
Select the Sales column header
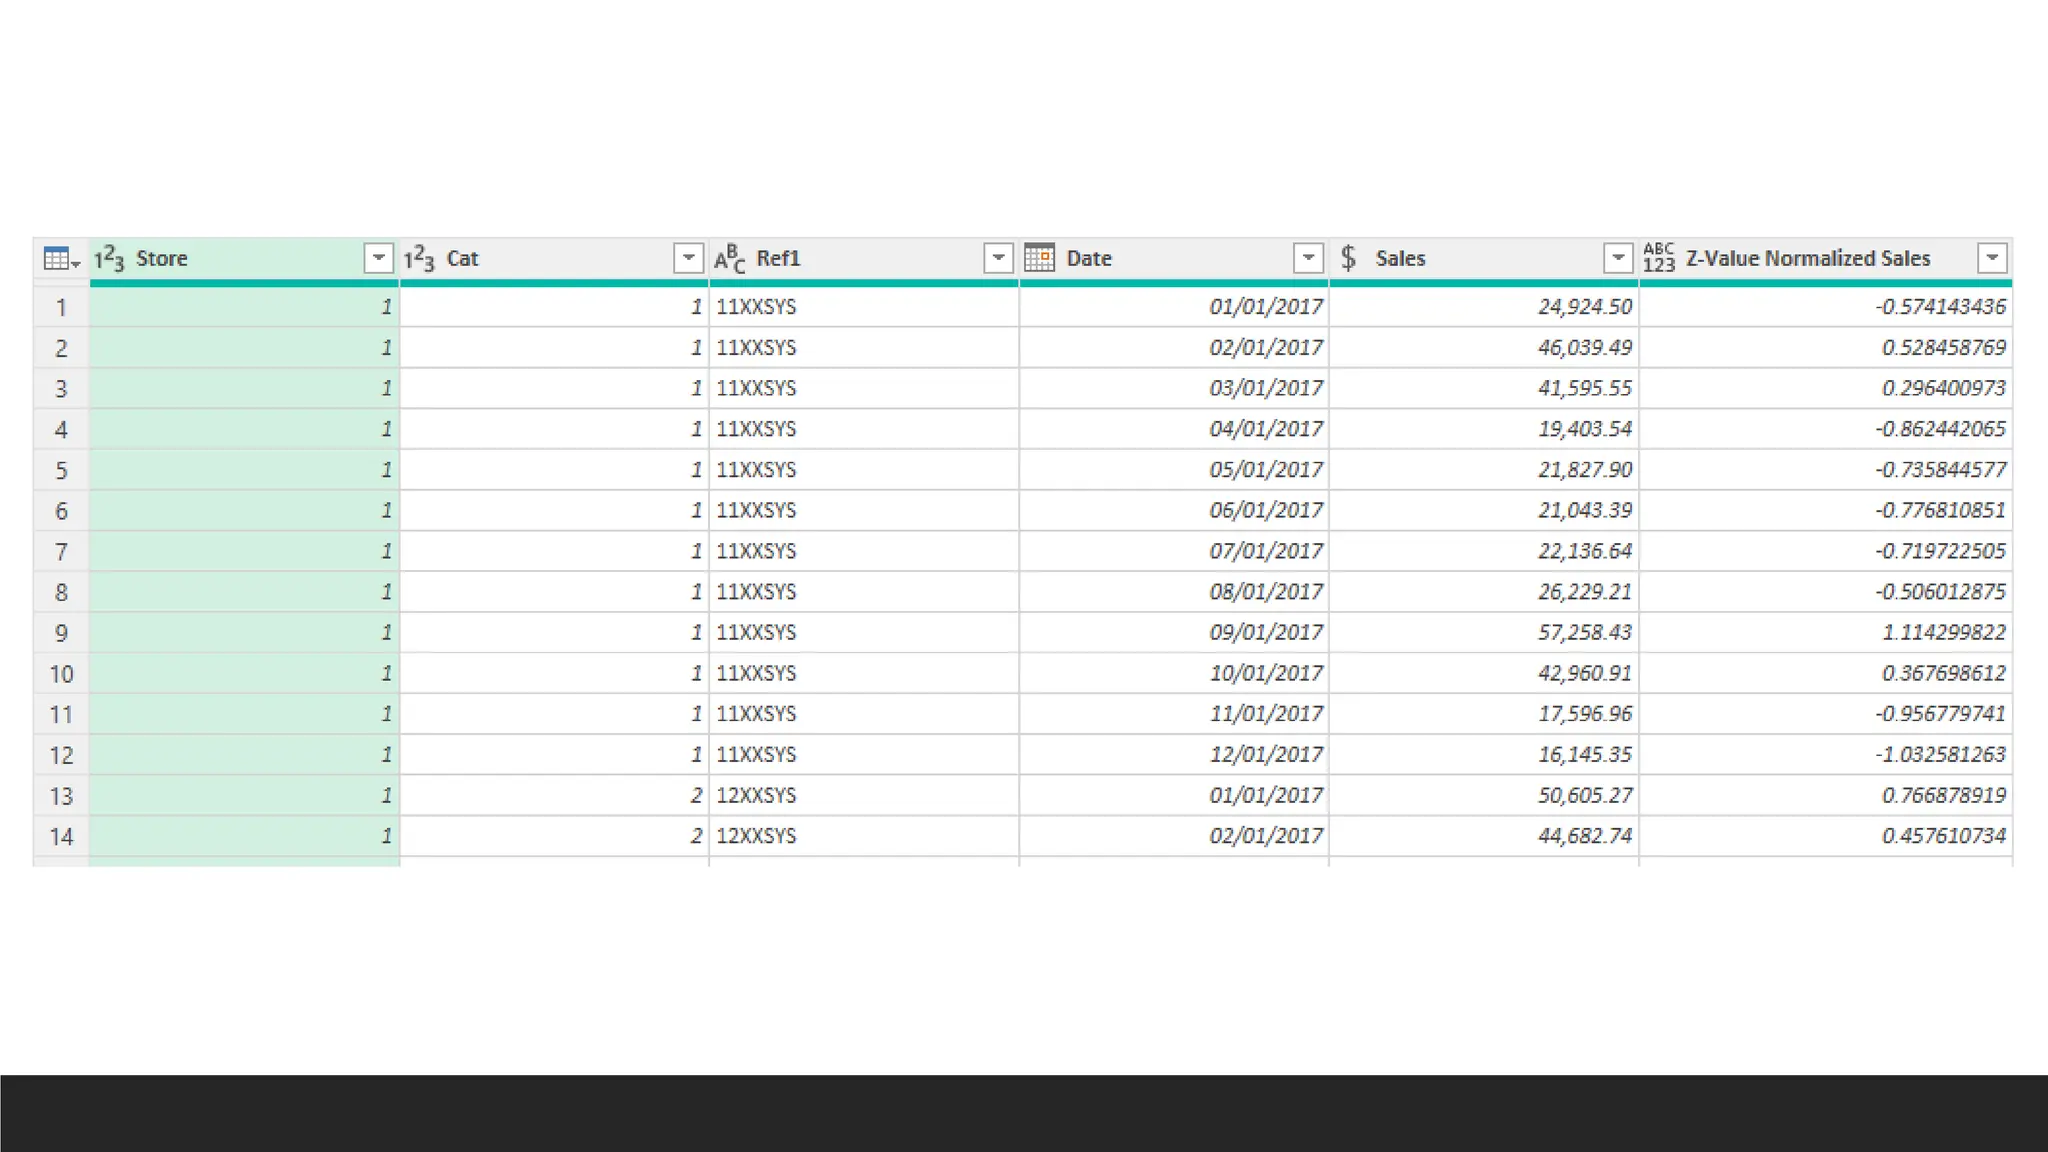[1400, 258]
